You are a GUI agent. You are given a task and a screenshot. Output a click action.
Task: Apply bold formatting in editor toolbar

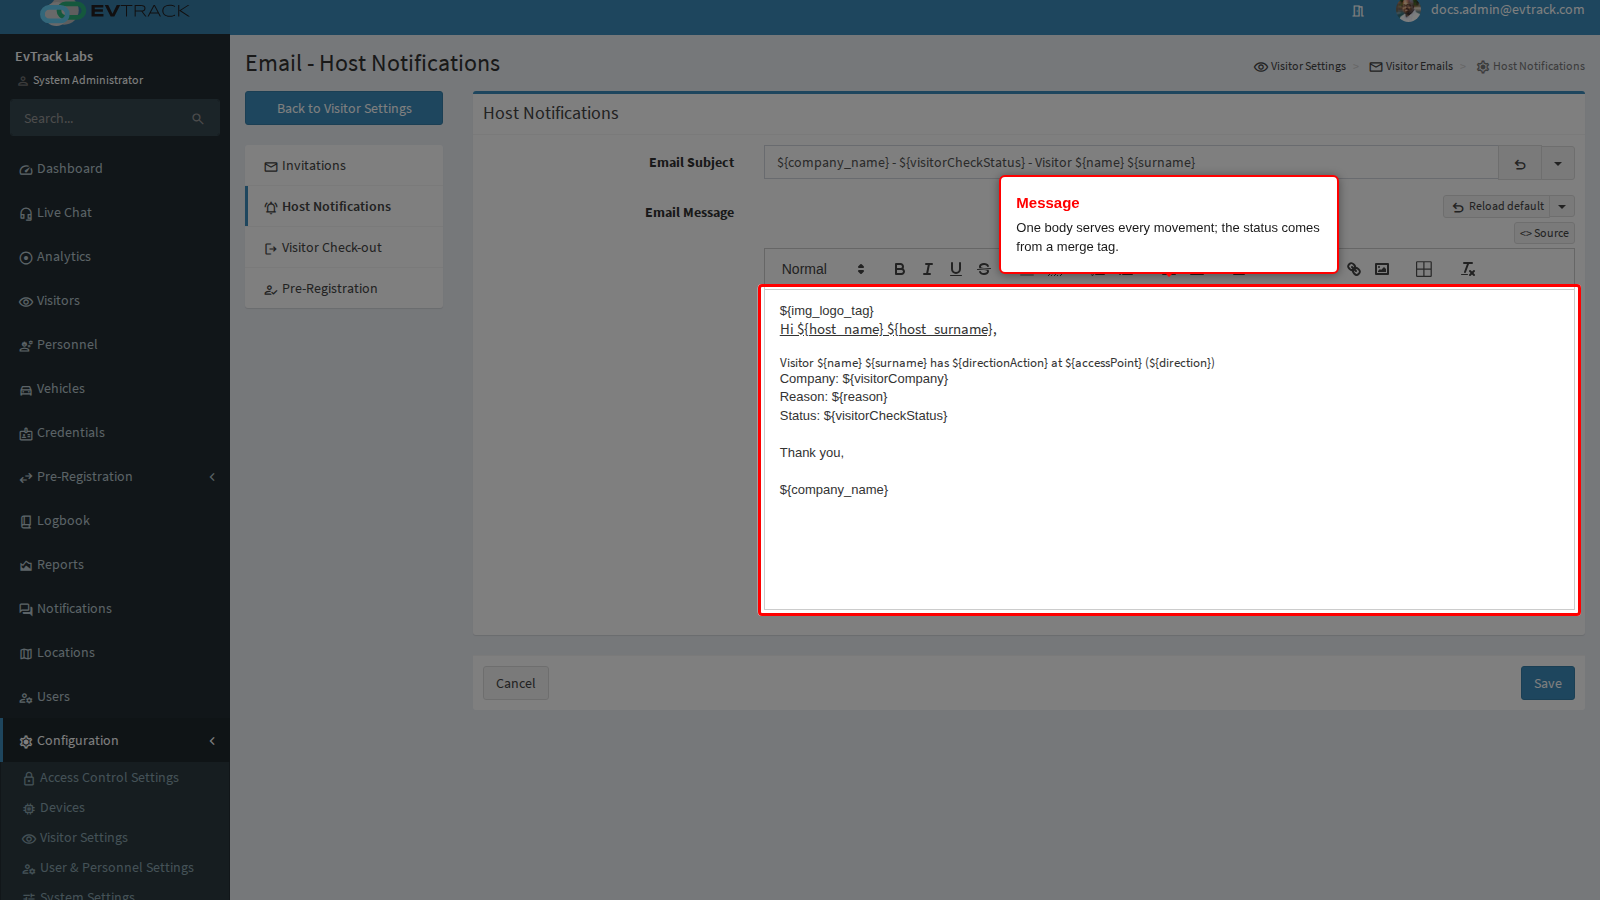pos(899,269)
